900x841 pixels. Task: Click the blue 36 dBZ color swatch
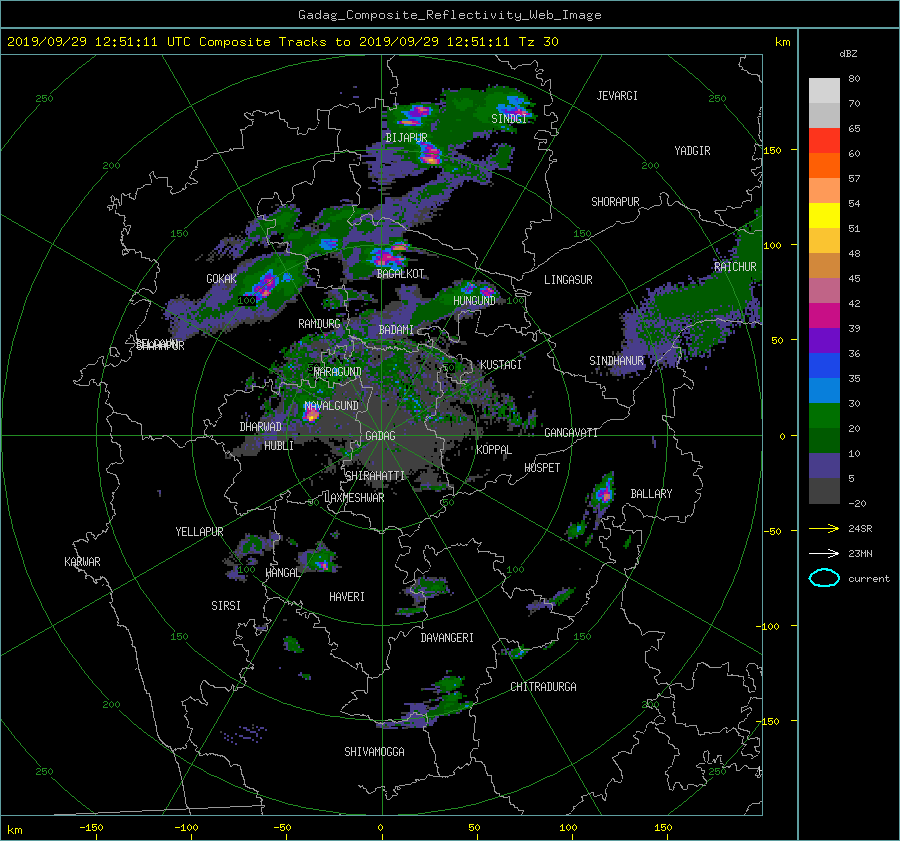click(x=824, y=366)
